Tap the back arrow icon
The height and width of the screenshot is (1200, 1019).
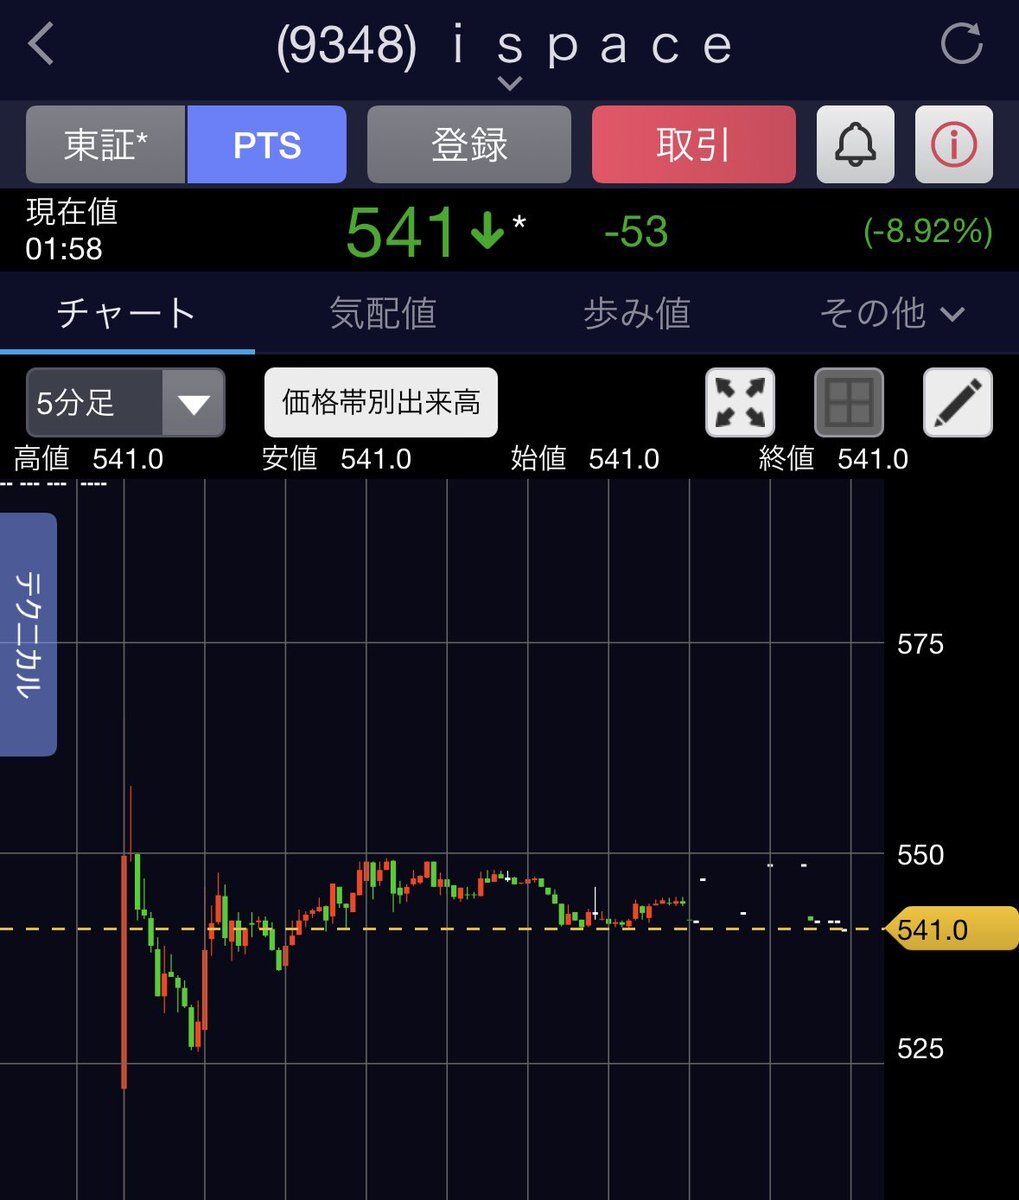(41, 45)
